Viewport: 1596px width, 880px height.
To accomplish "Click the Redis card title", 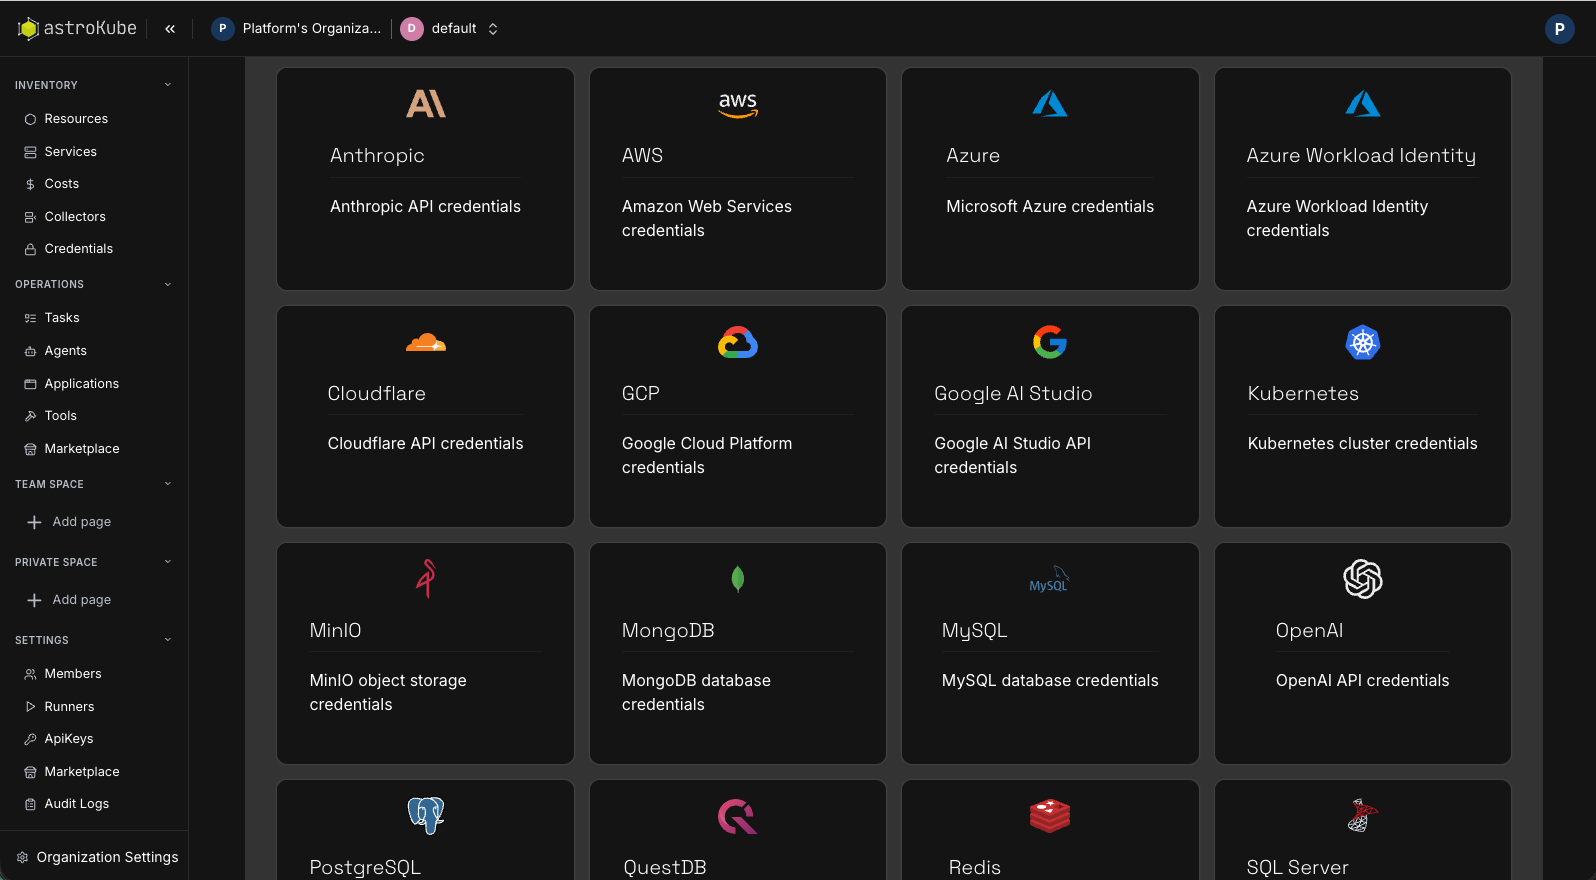I will click(975, 867).
